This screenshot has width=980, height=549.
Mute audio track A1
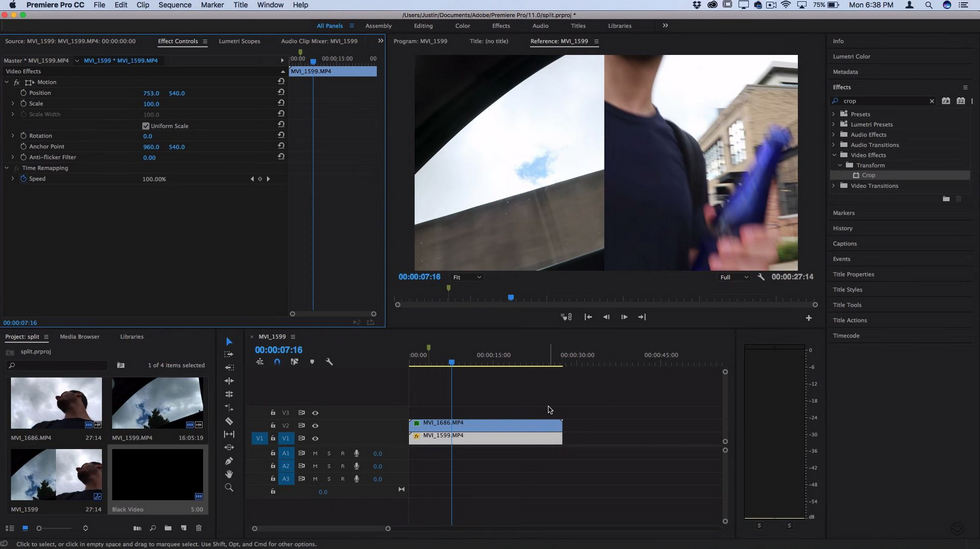click(x=315, y=453)
